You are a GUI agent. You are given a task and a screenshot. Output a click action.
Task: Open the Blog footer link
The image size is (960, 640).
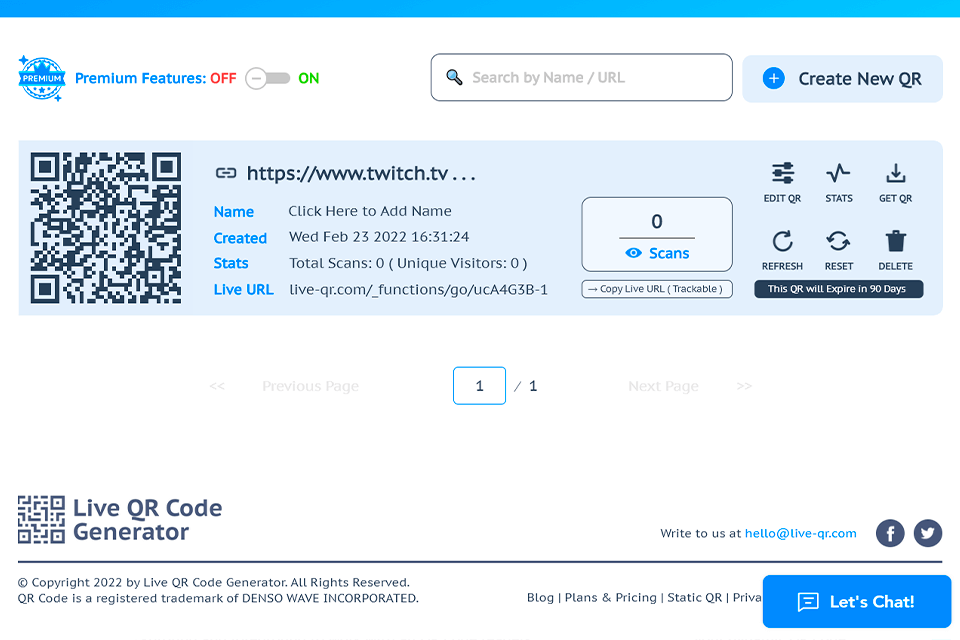pos(540,597)
